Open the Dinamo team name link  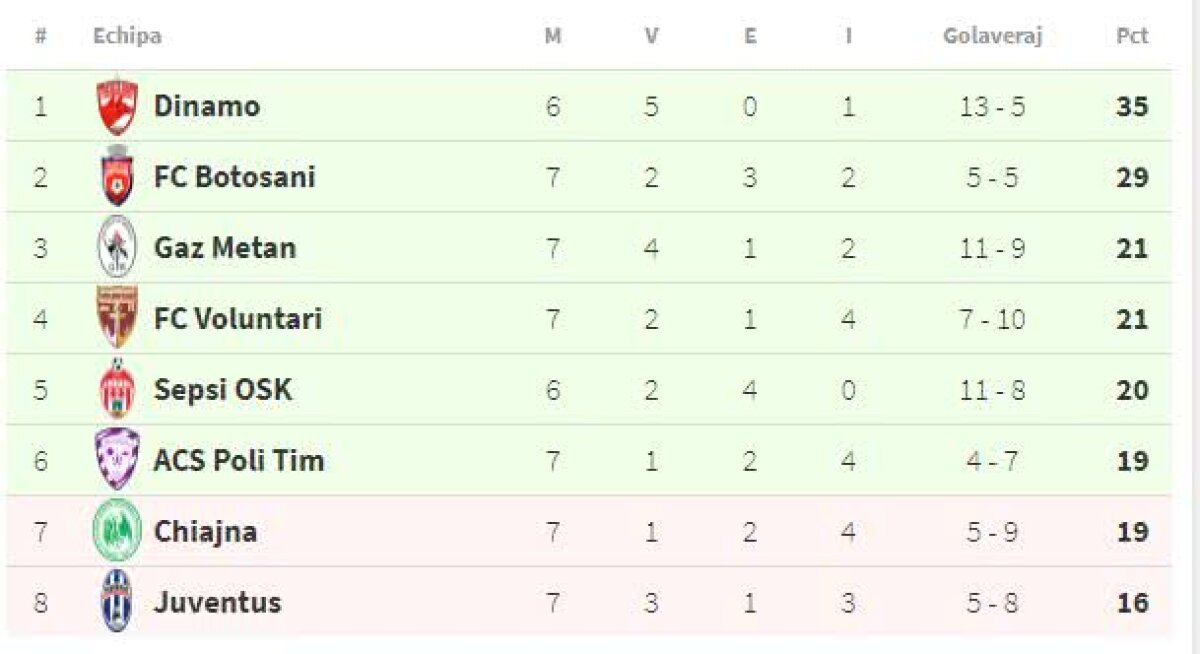click(207, 106)
